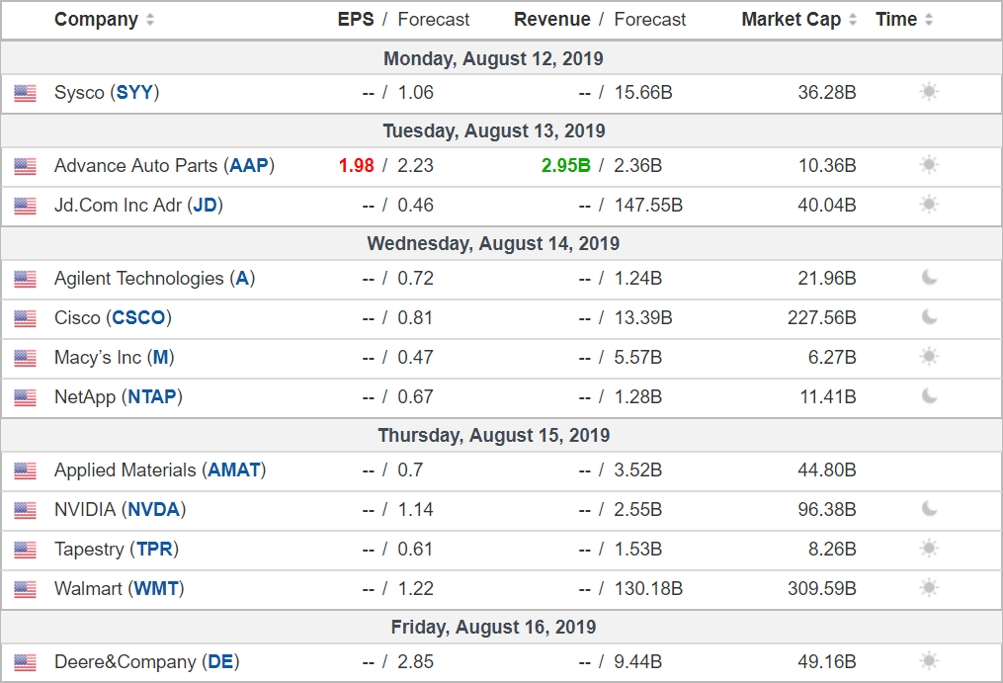Screen dimensions: 1003x683
Task: Click the Wednesday, August 14, 2019 date header
Action: coord(493,244)
